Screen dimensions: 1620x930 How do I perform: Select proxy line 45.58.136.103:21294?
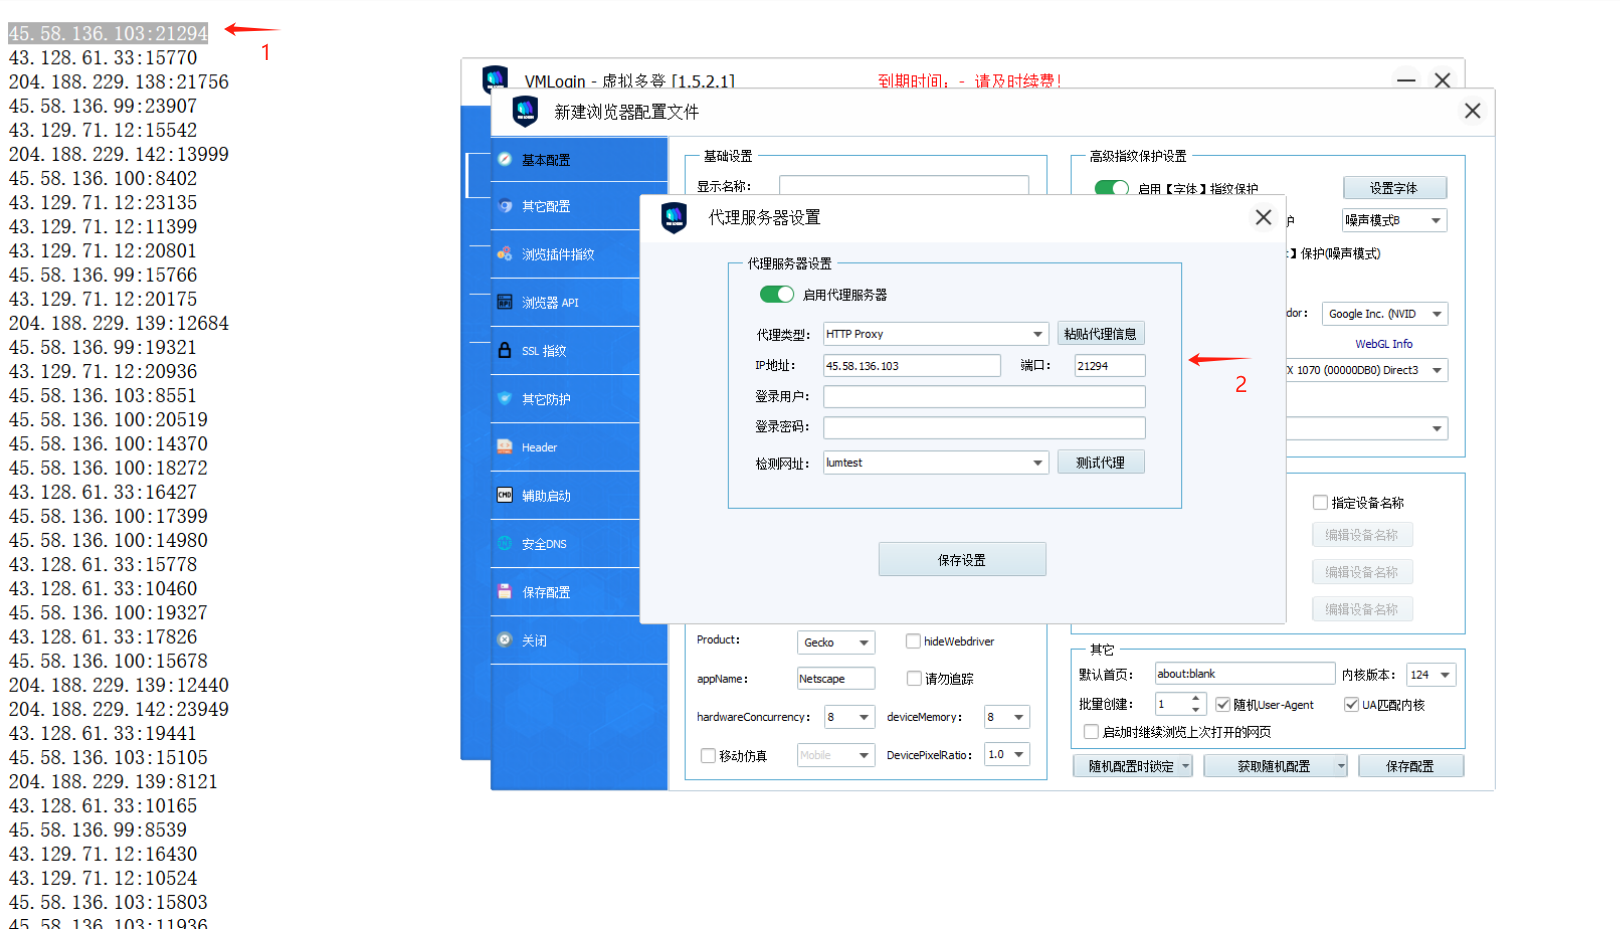tap(108, 33)
